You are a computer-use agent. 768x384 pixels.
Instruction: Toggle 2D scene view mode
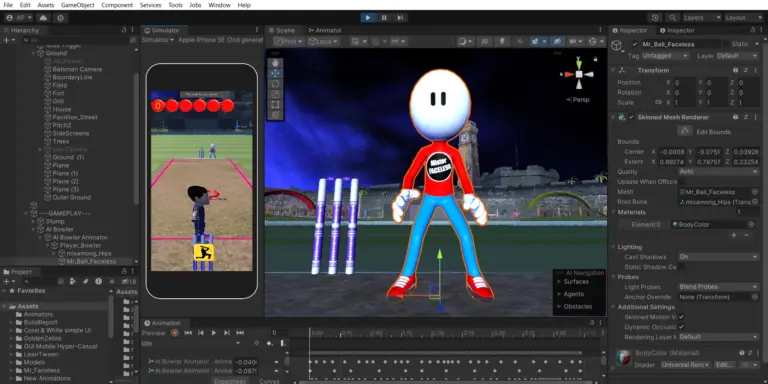click(484, 42)
